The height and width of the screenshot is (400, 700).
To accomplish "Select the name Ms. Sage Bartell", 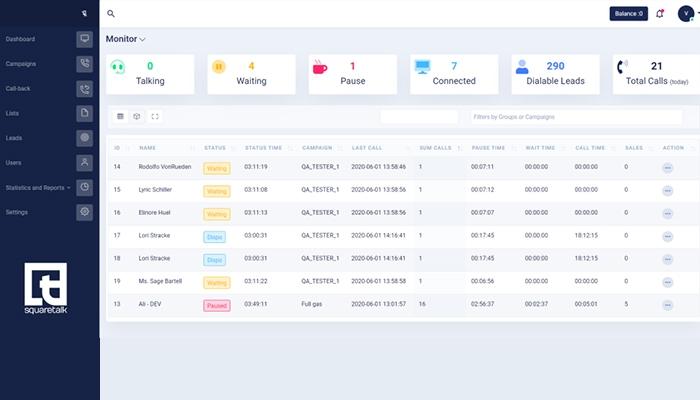I will pyautogui.click(x=160, y=281).
